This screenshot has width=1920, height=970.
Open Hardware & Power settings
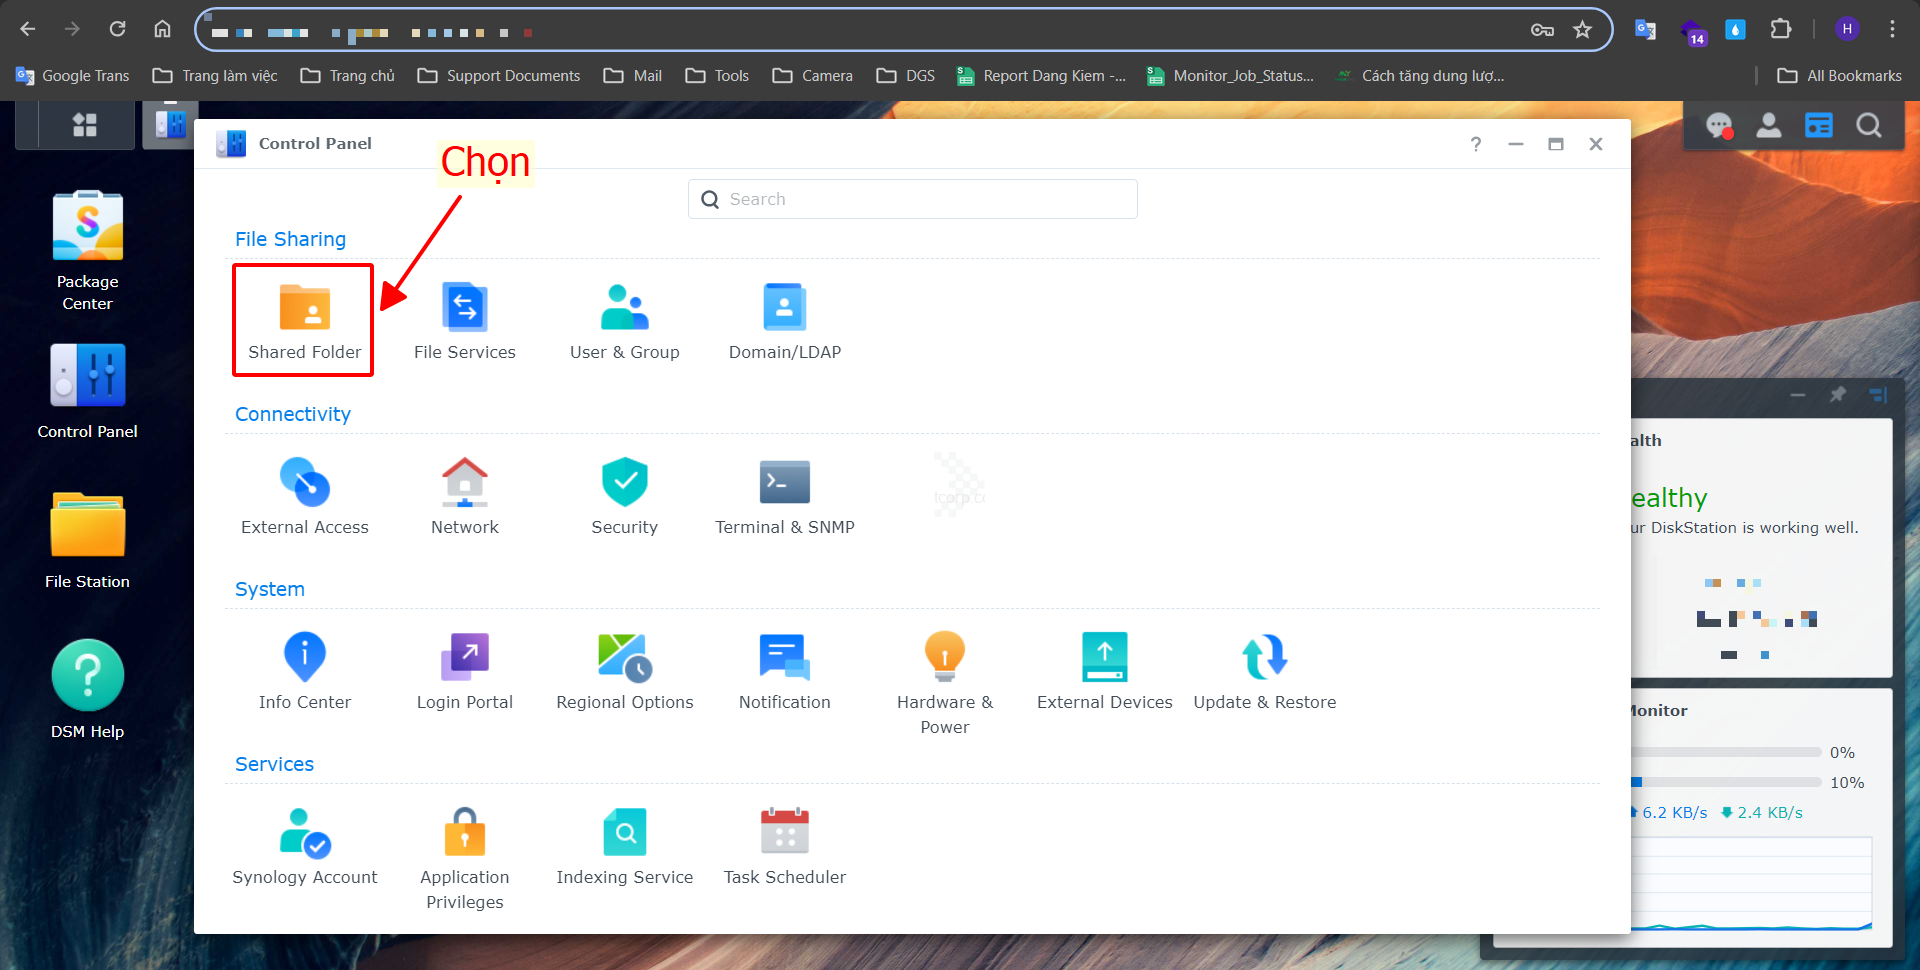944,681
